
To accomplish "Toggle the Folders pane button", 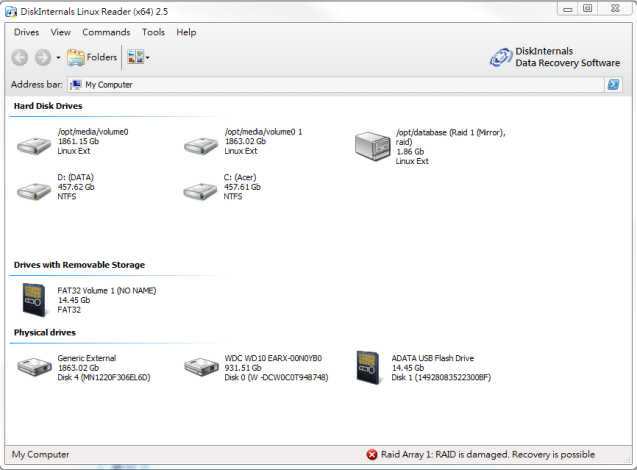I will coord(92,57).
